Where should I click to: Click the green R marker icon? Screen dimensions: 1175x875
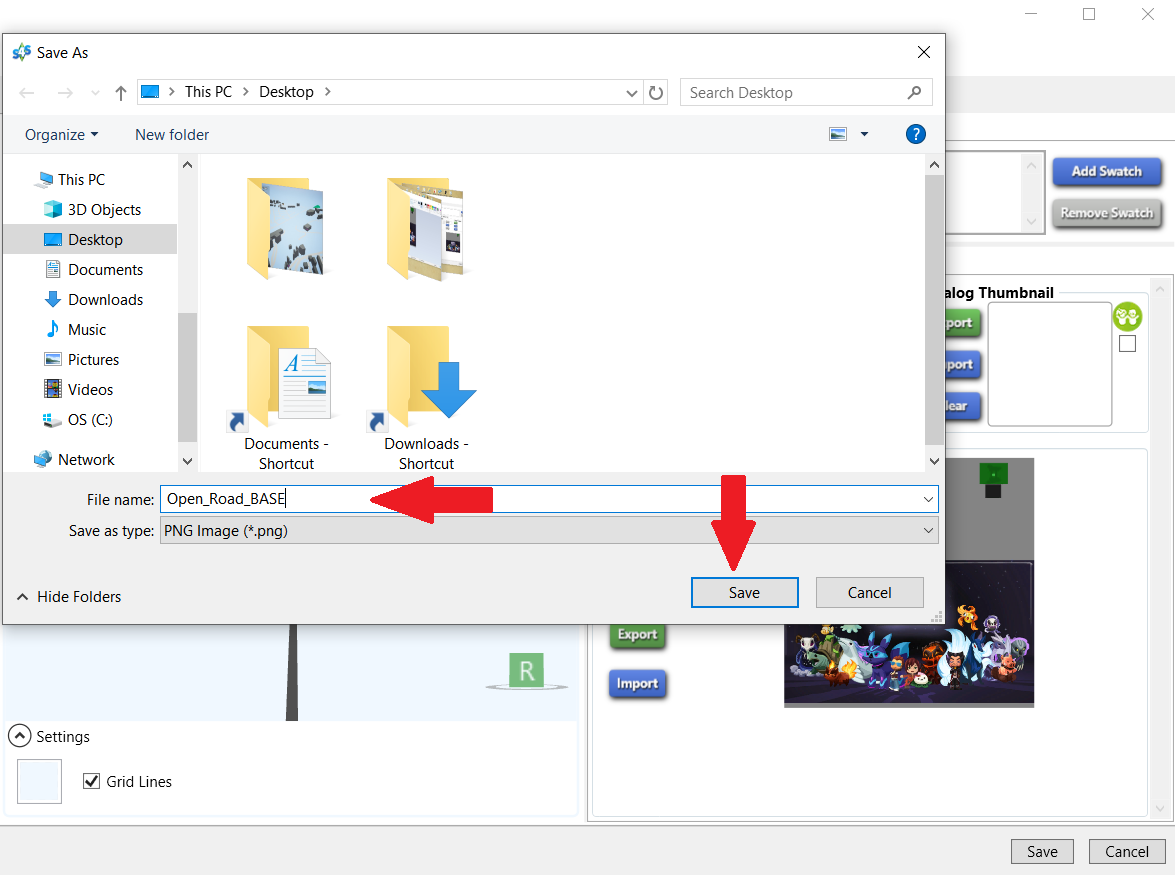pyautogui.click(x=526, y=670)
